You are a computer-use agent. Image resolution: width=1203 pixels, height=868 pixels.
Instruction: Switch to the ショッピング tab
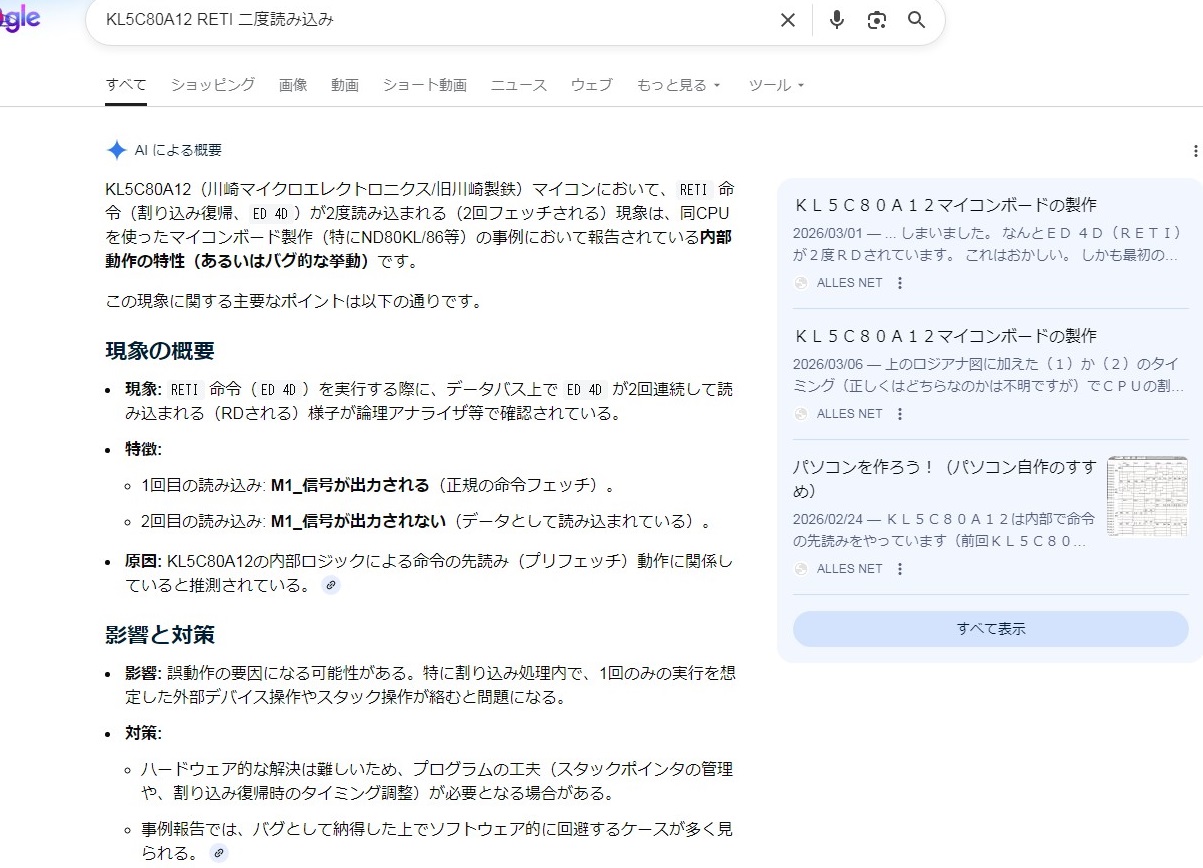tap(212, 86)
